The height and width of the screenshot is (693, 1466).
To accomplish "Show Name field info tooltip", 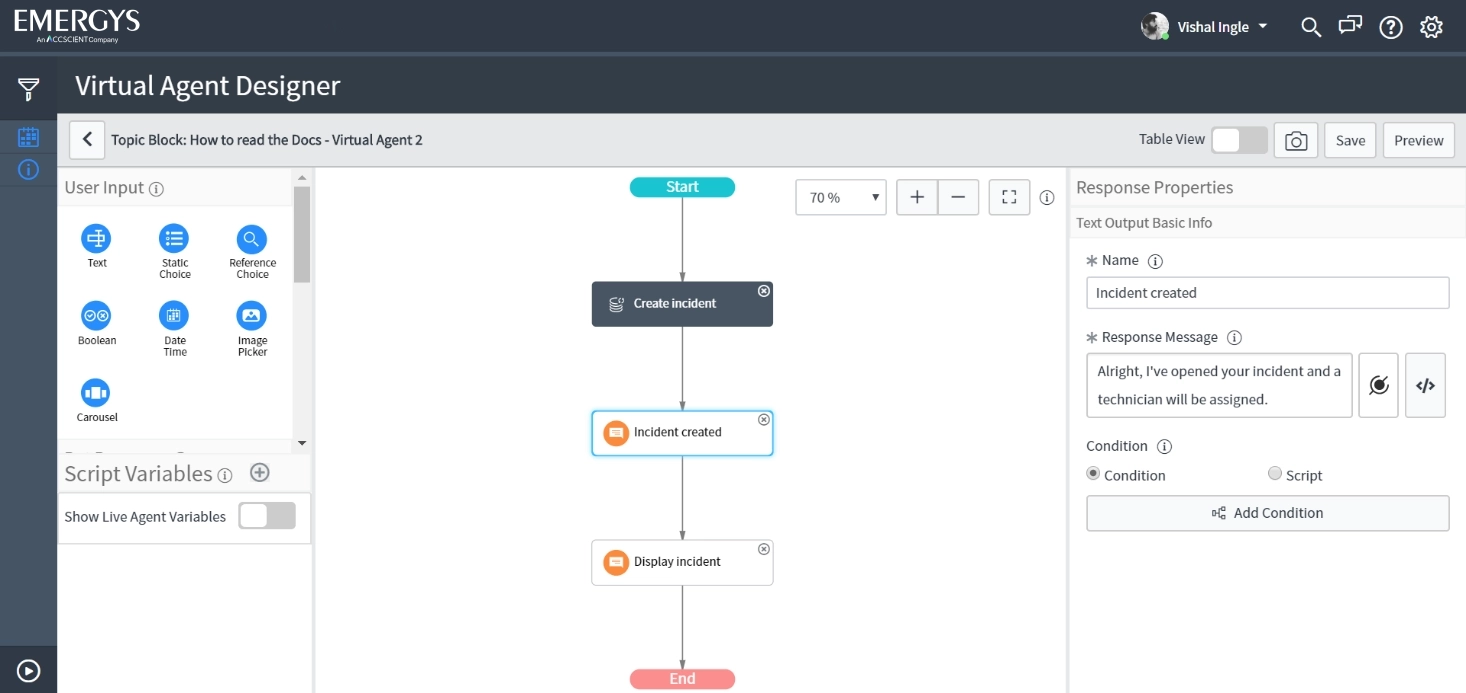I will (1155, 261).
